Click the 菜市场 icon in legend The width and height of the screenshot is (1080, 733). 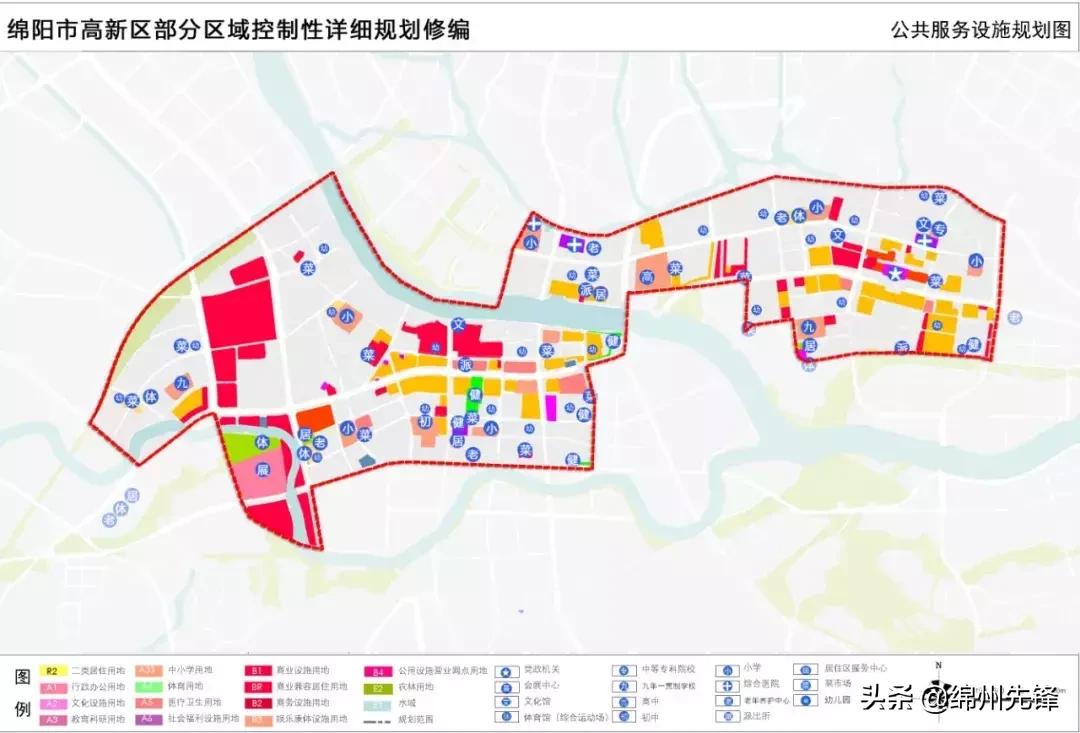click(x=806, y=685)
